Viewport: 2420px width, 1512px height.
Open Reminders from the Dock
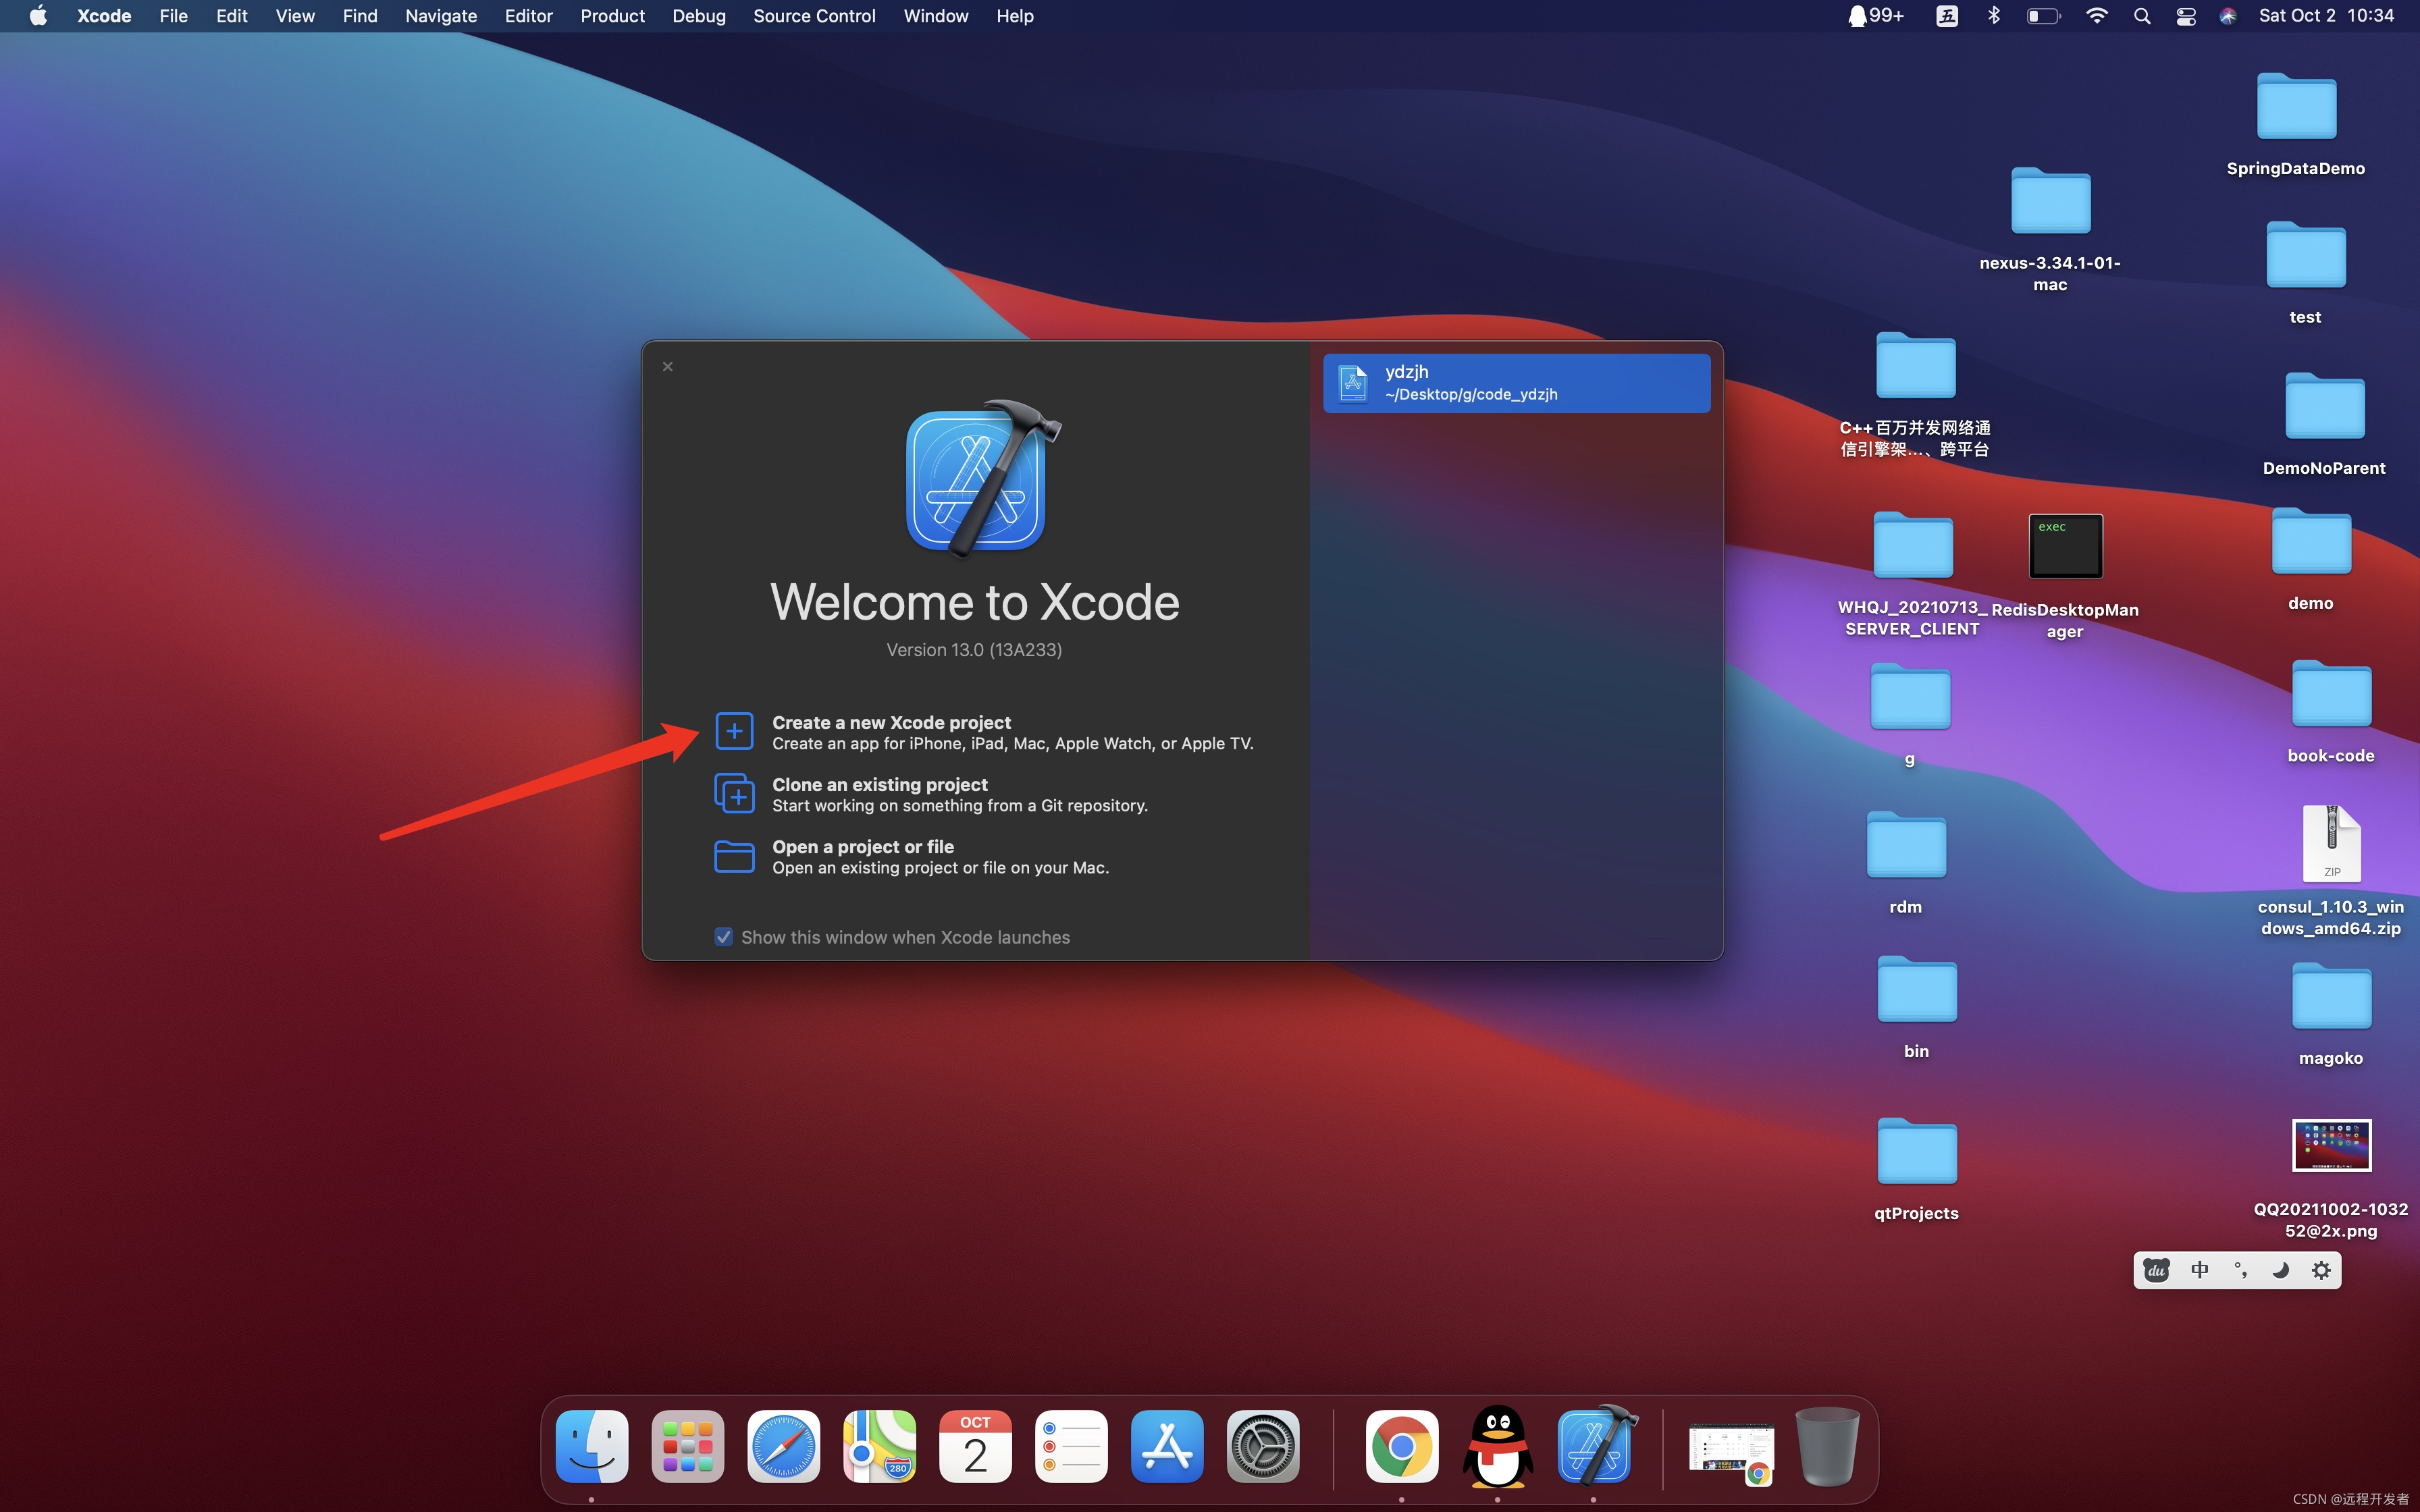point(1072,1446)
